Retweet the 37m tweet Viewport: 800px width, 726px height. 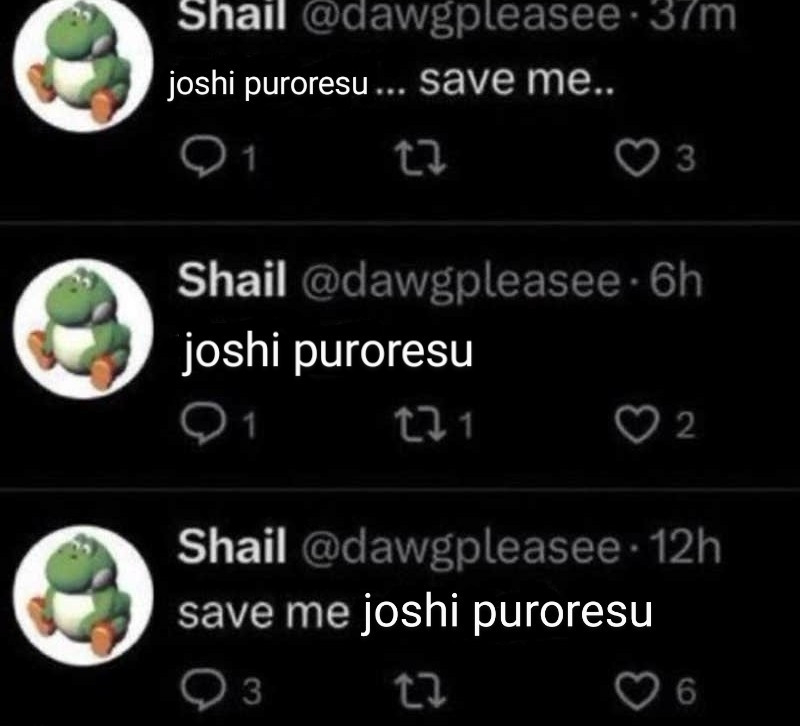click(x=420, y=159)
